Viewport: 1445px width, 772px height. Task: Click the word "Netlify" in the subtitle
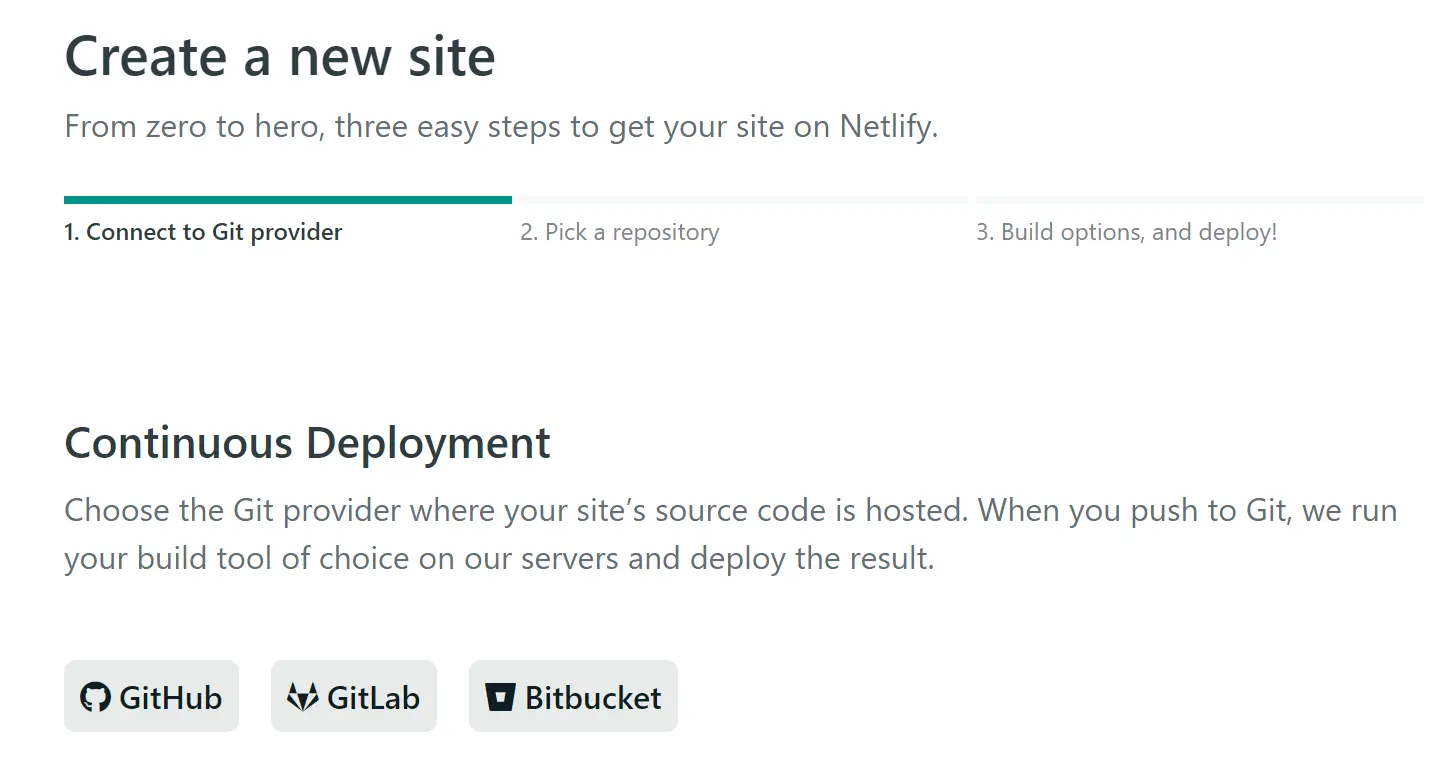click(888, 127)
